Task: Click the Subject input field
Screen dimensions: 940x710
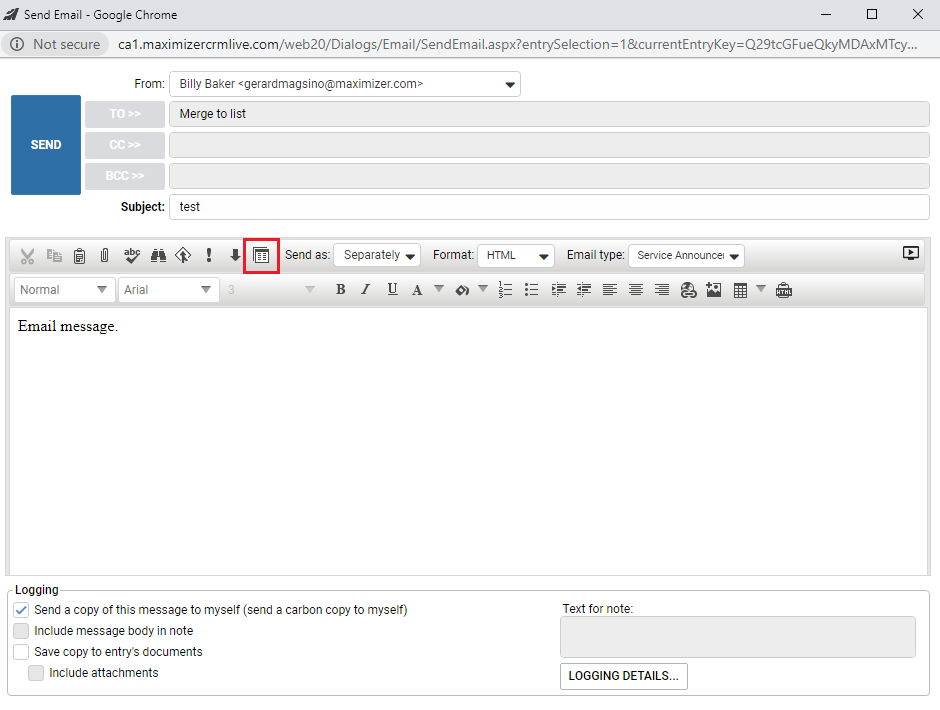Action: pos(549,207)
